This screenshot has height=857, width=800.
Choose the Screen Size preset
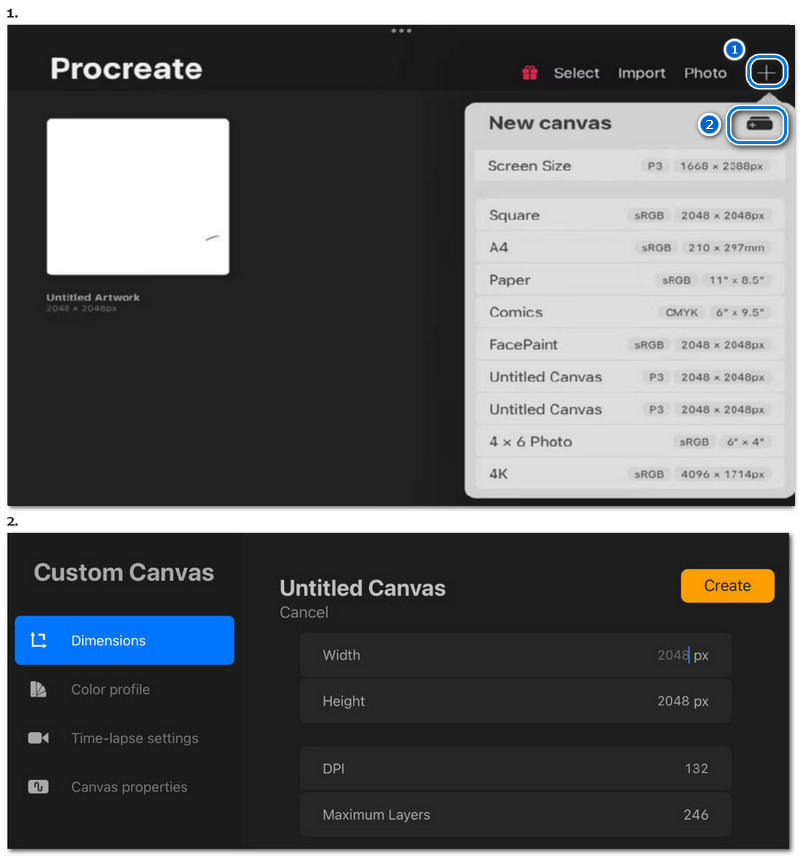tap(629, 166)
